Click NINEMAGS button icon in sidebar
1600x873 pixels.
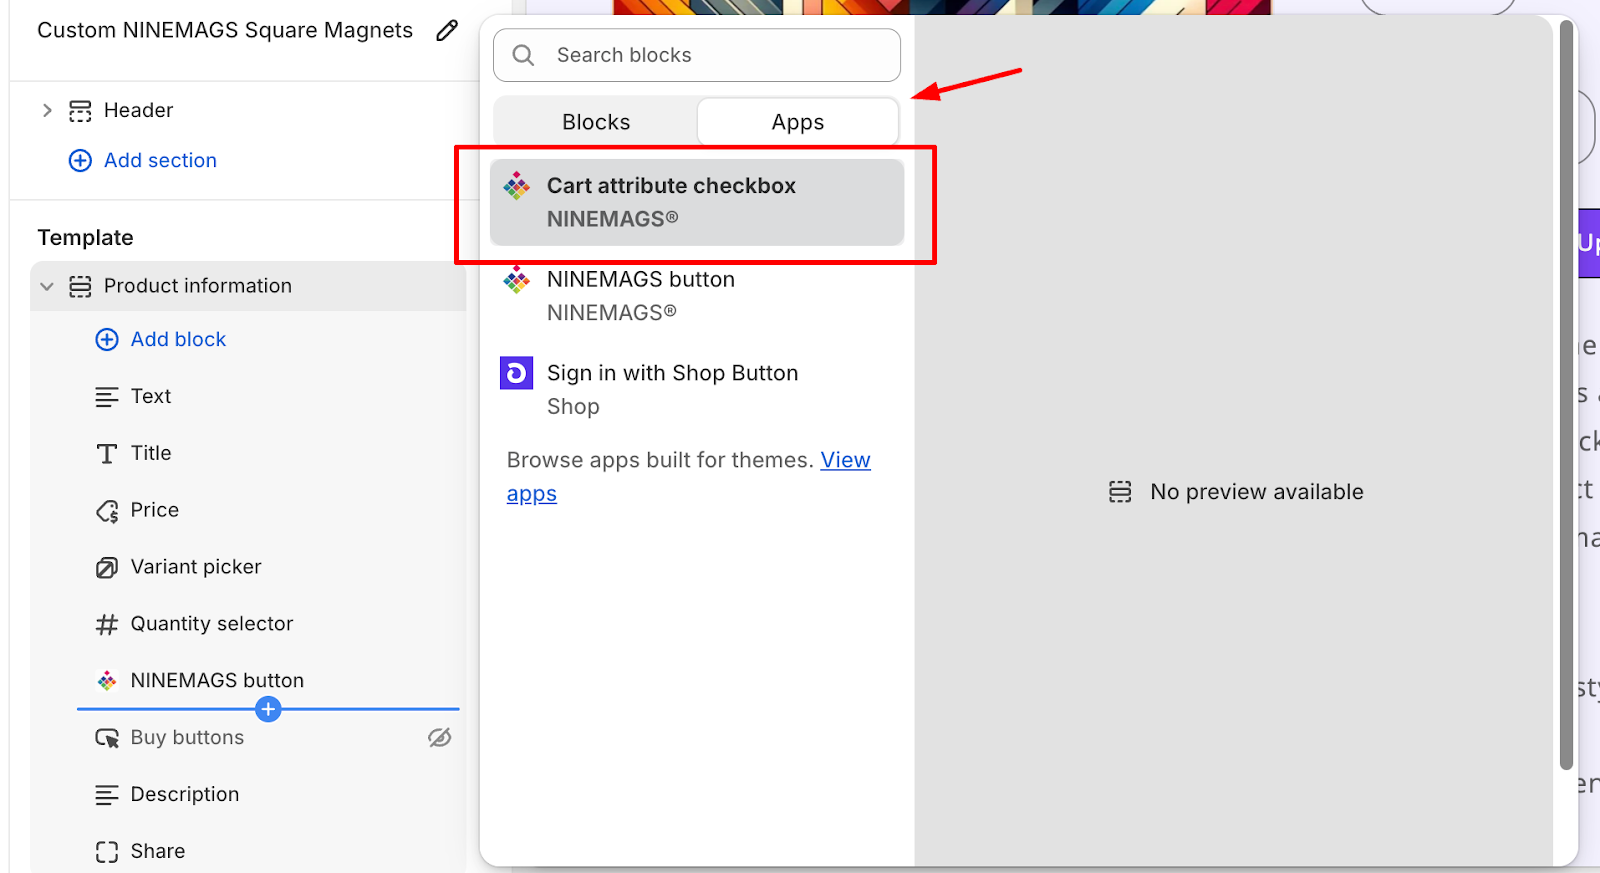tap(107, 681)
